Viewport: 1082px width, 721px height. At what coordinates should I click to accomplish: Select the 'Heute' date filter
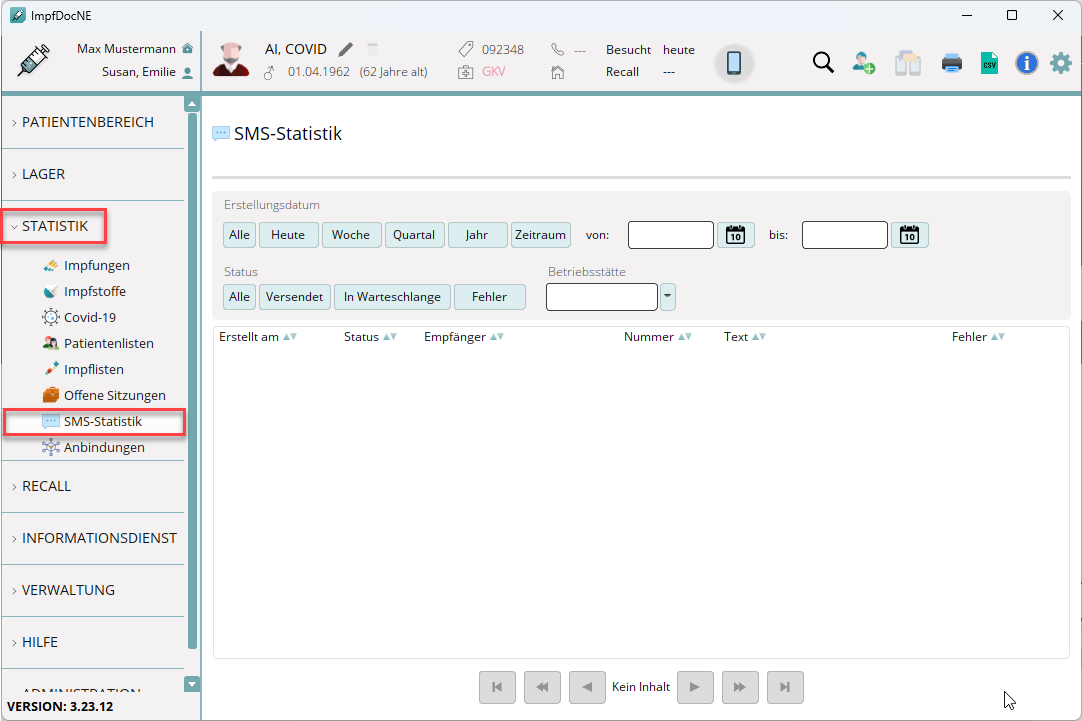[288, 235]
